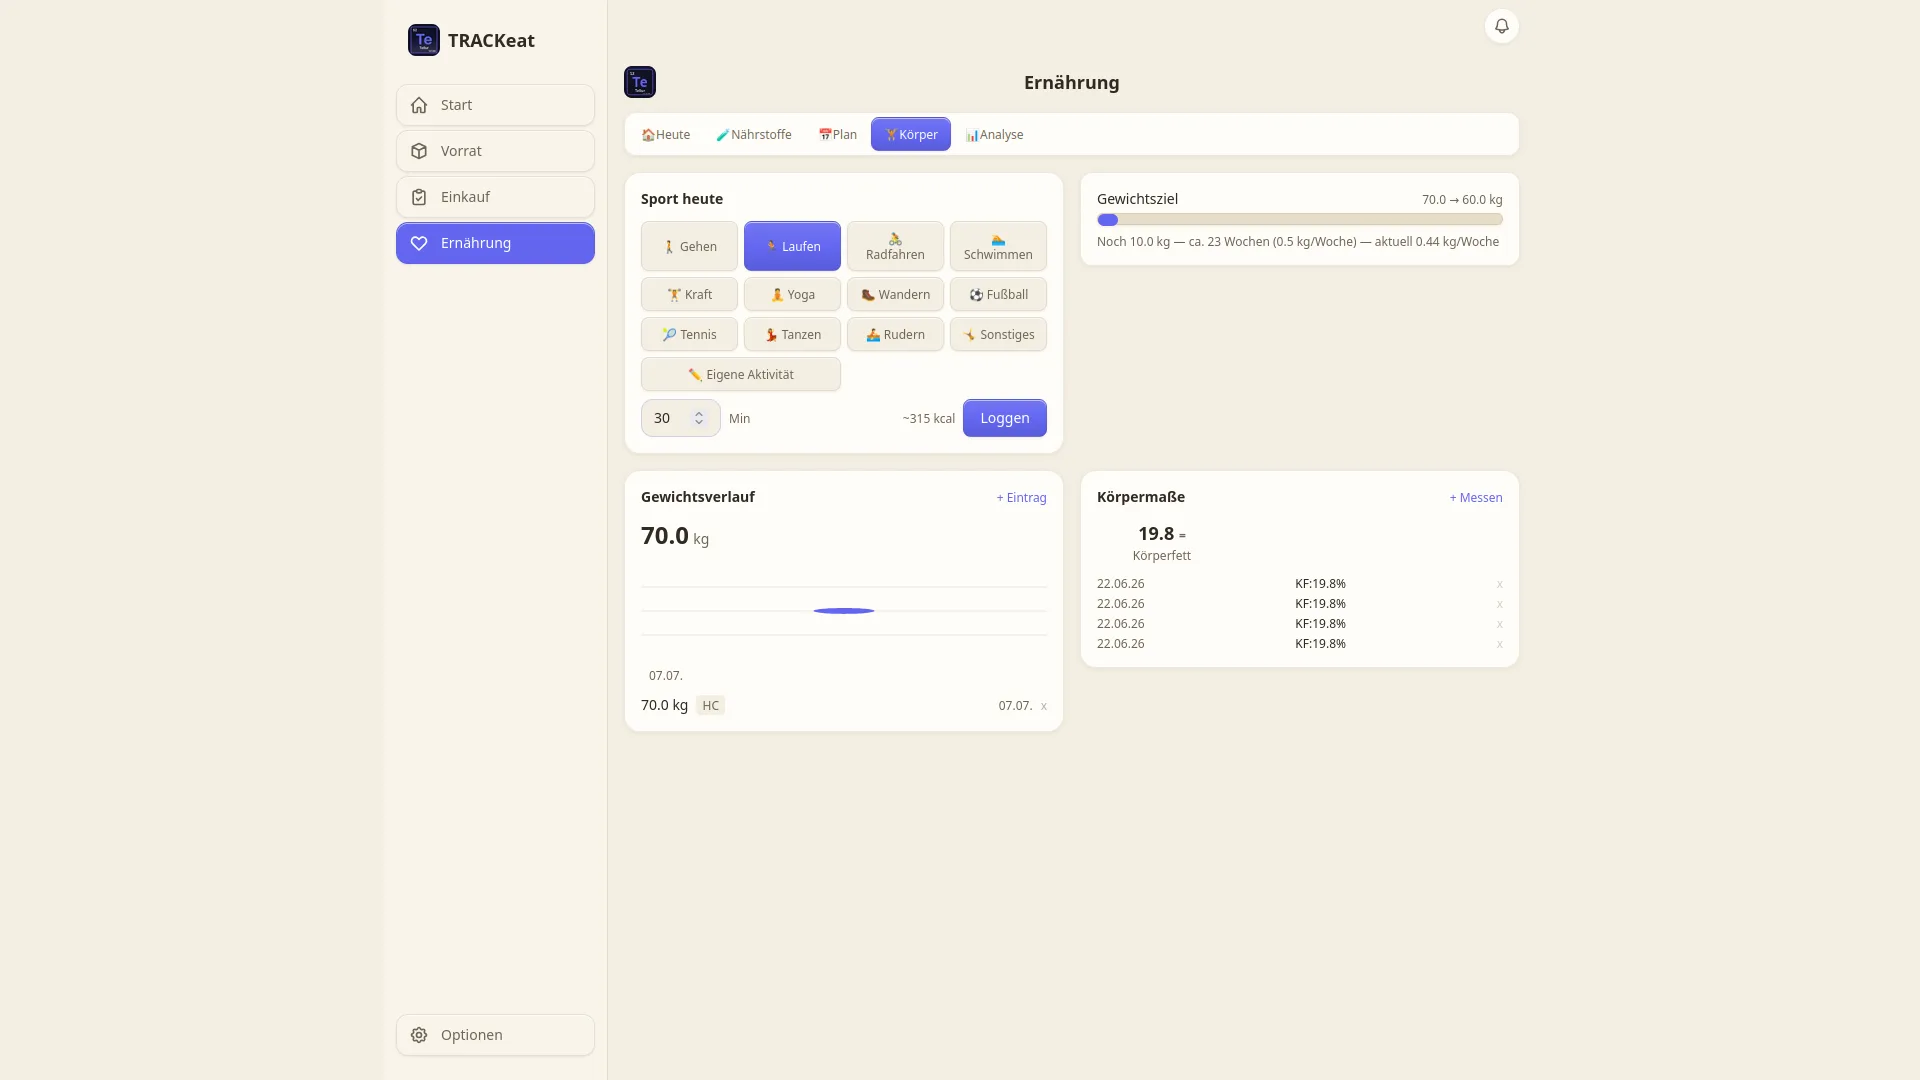Pick the Fußball activity
Screen dimensions: 1920x1080
tap(998, 294)
